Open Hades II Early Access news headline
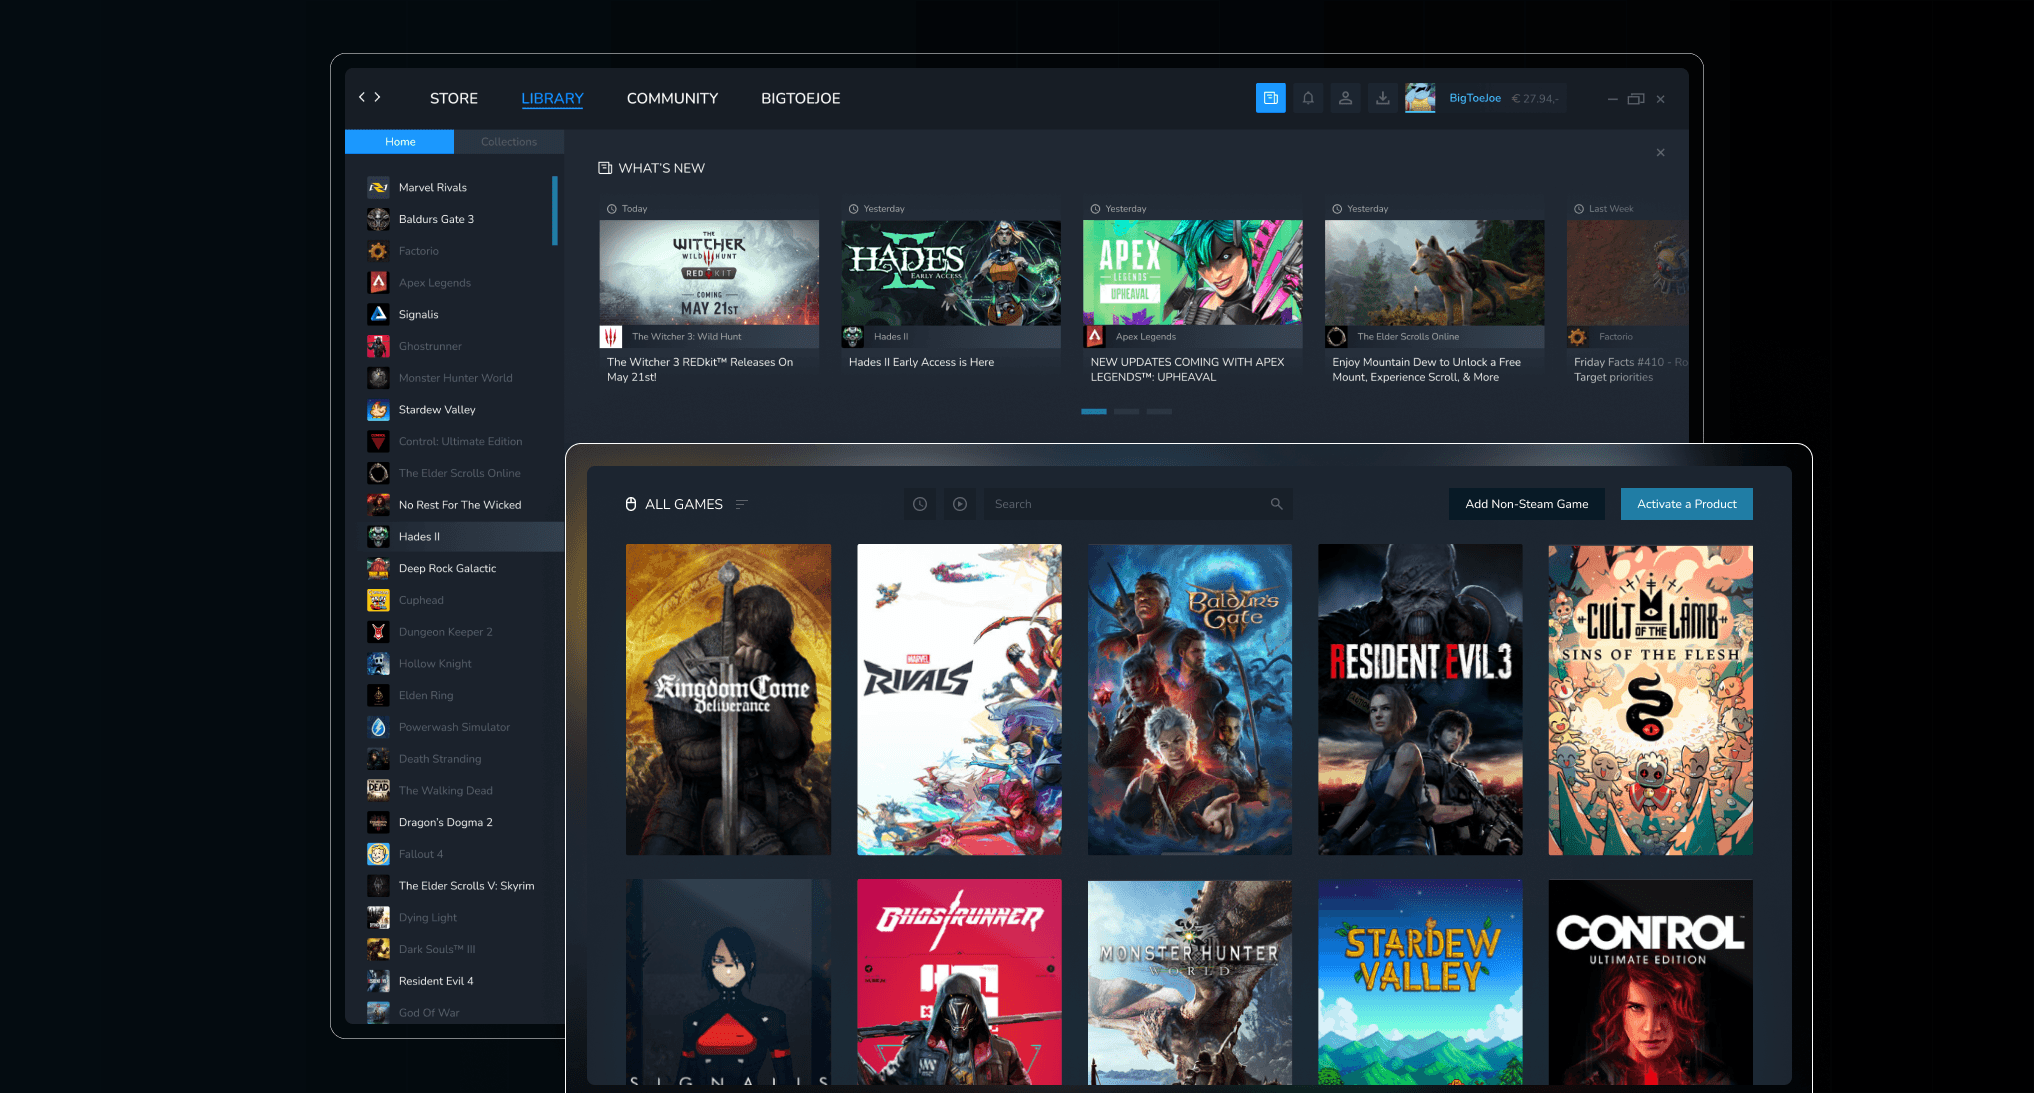This screenshot has height=1093, width=2034. [x=921, y=362]
